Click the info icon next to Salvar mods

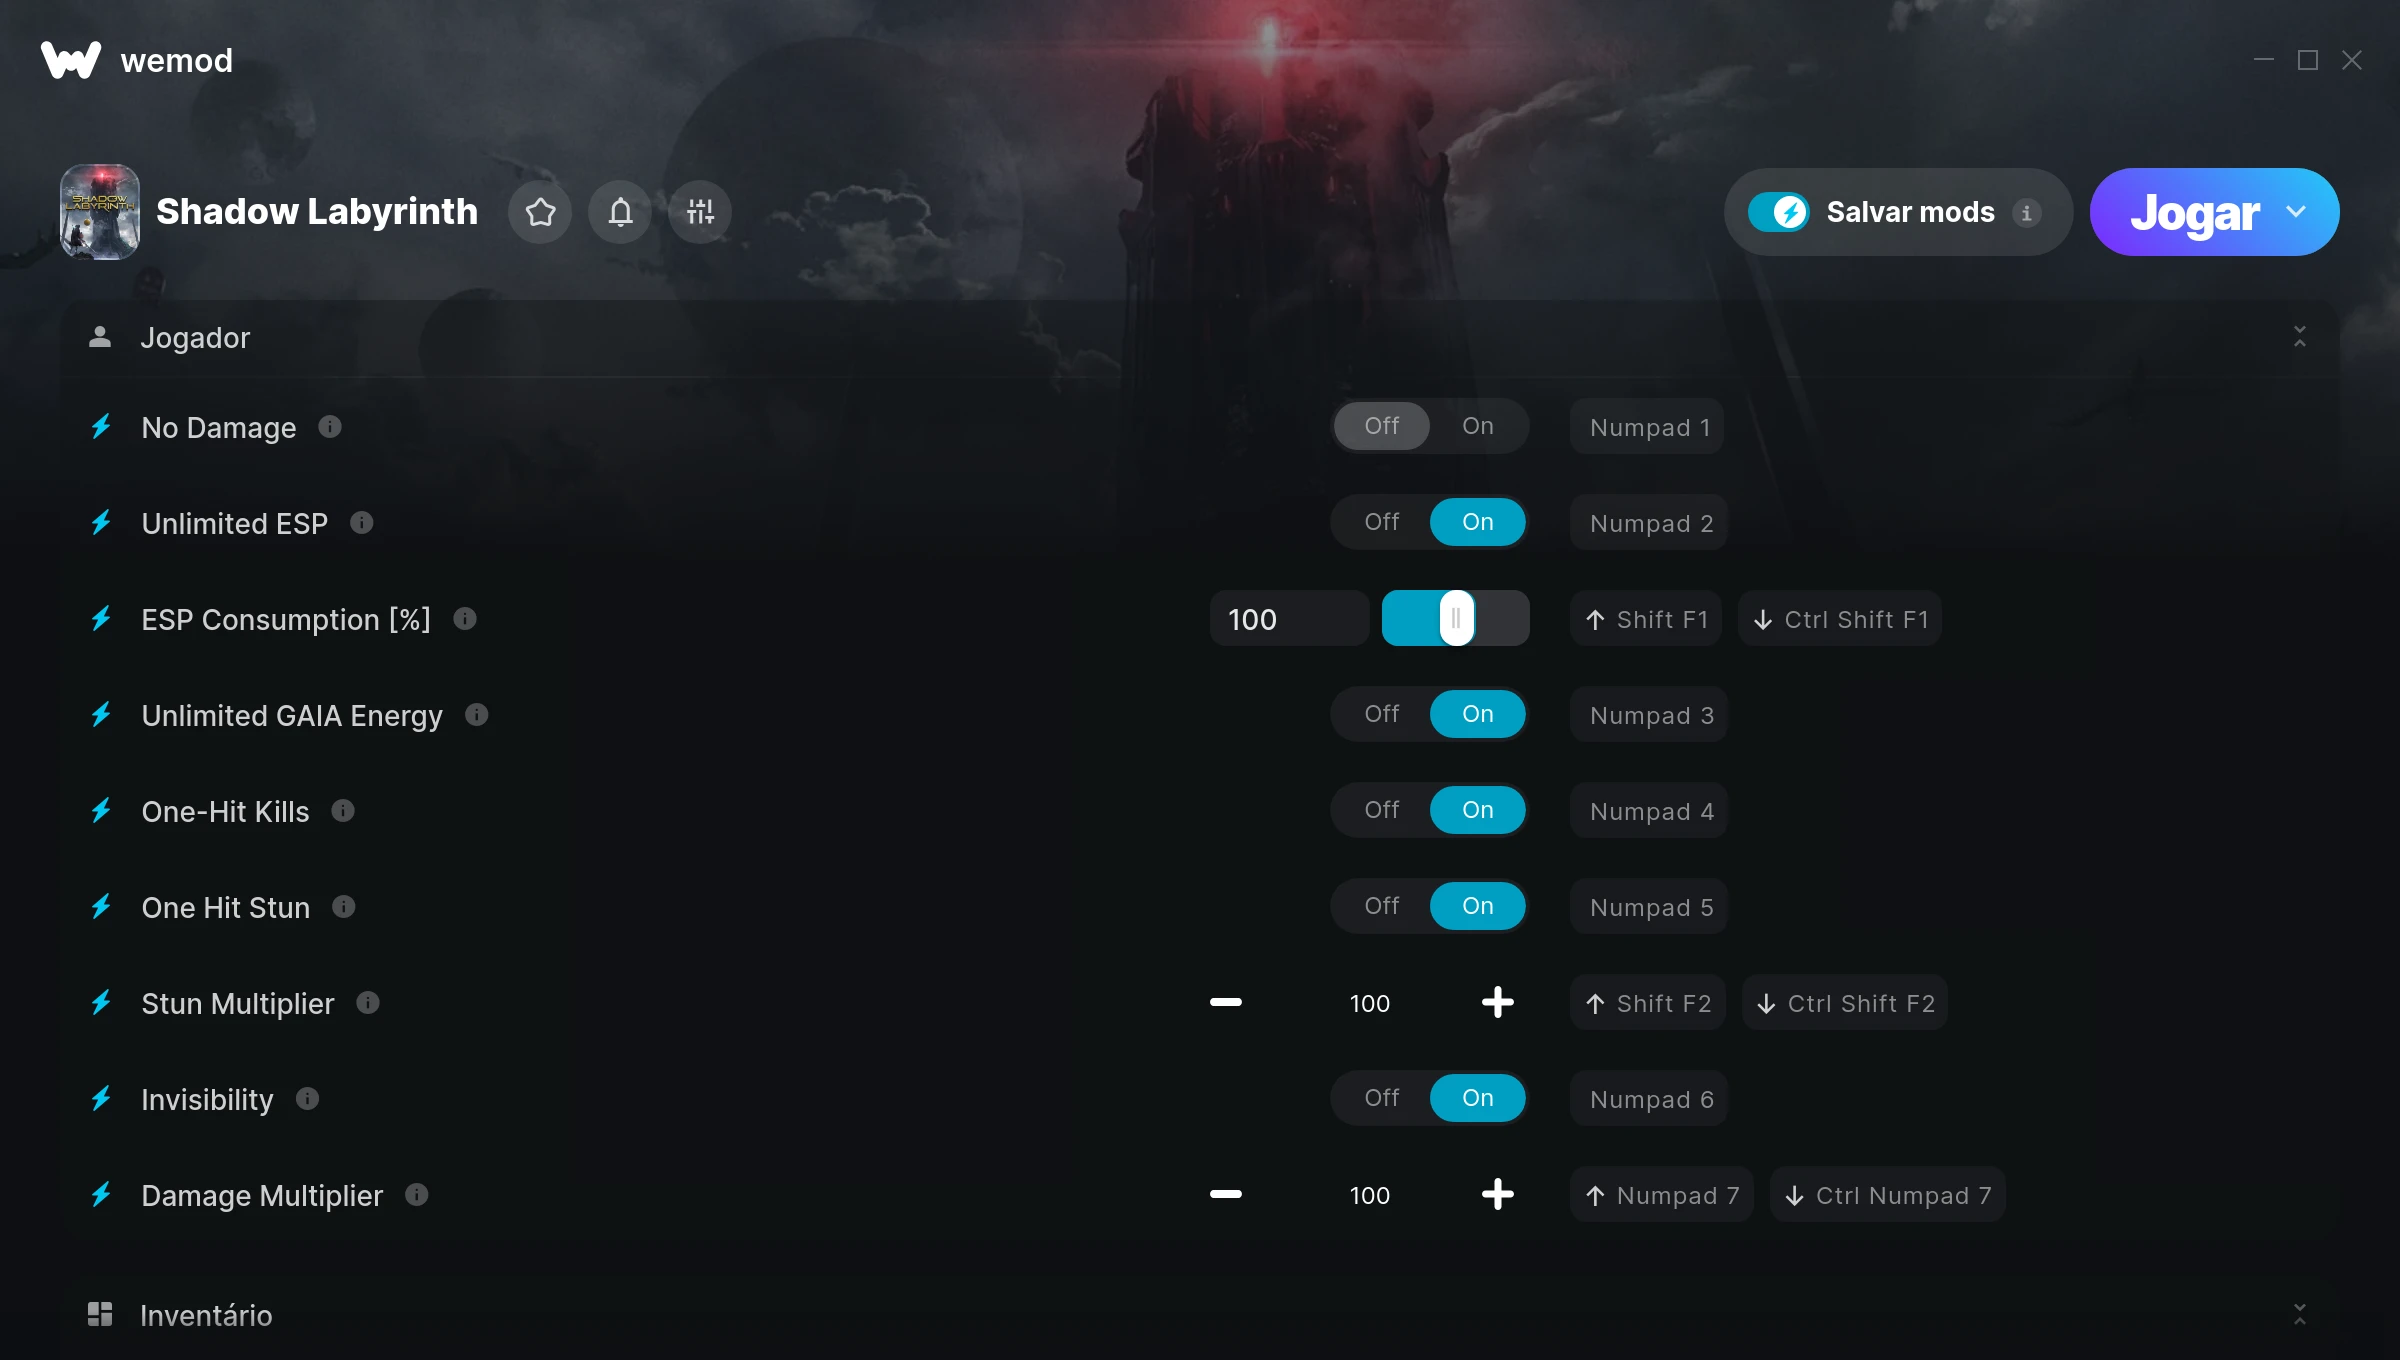pyautogui.click(x=2027, y=213)
